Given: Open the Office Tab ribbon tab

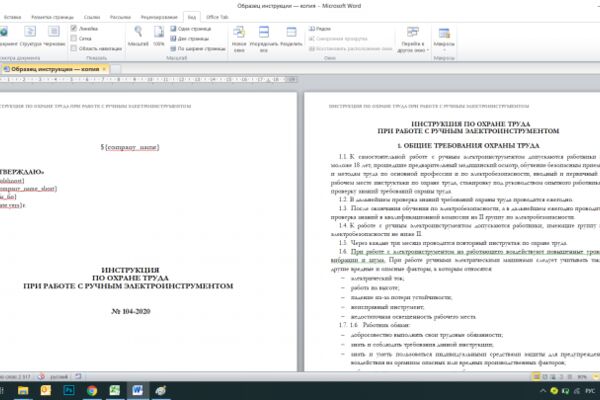Looking at the screenshot, I should (217, 17).
